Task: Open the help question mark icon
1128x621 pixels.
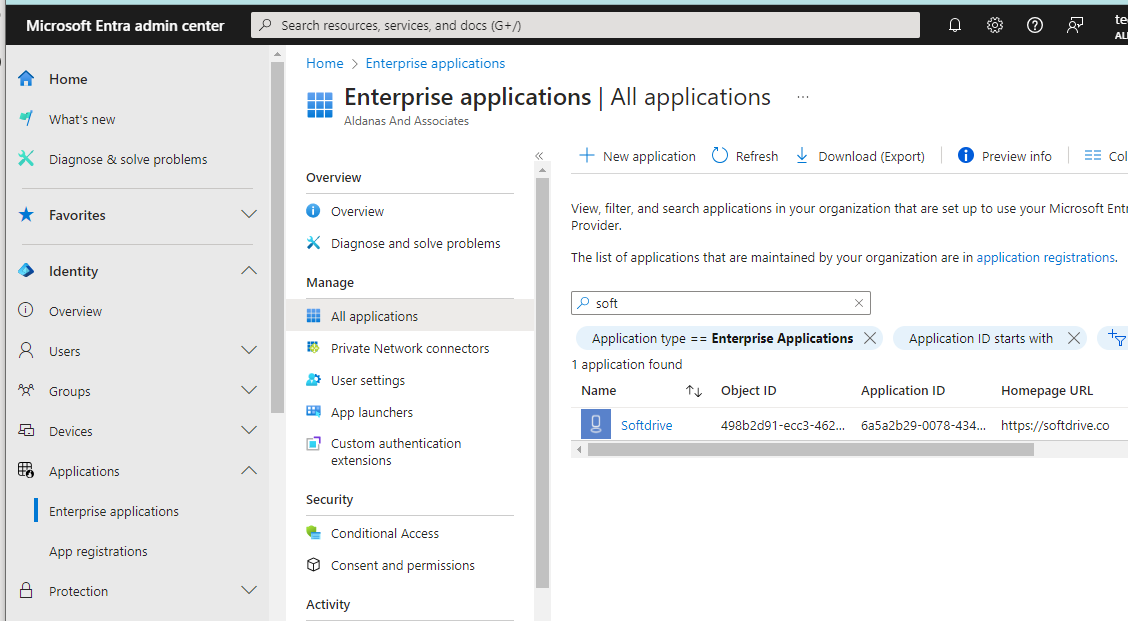Action: point(1034,25)
